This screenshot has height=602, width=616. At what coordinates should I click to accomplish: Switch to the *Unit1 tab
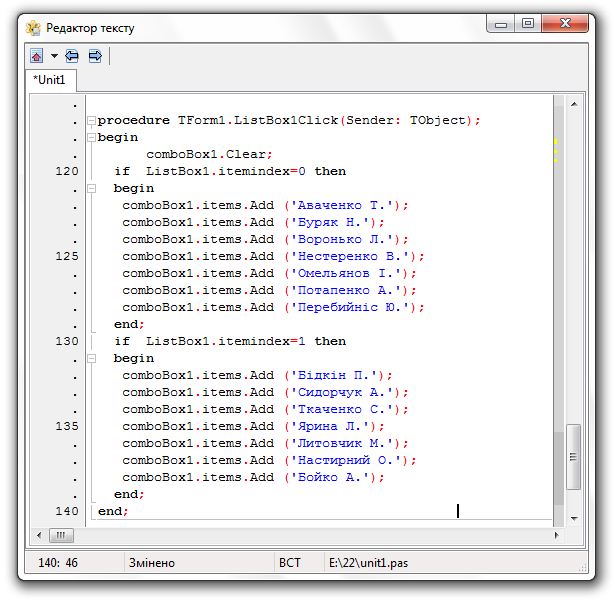[x=50, y=80]
